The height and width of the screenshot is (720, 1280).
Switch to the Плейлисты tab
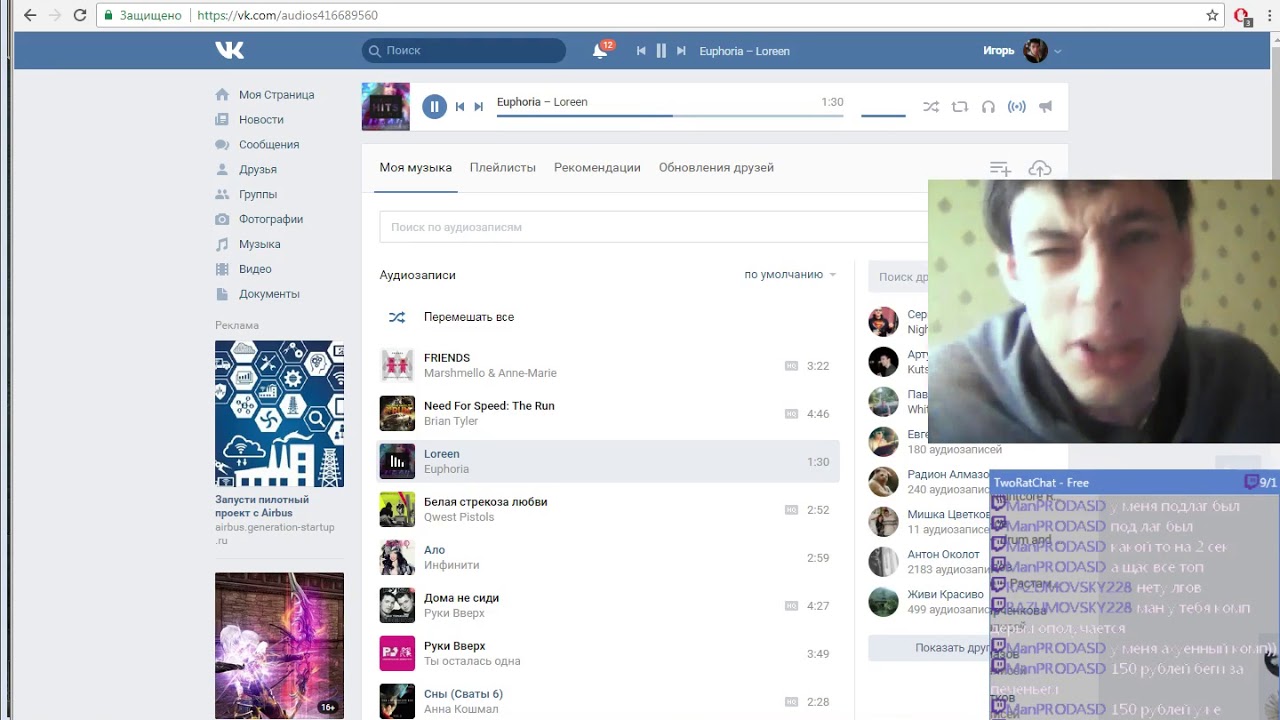[x=503, y=168]
